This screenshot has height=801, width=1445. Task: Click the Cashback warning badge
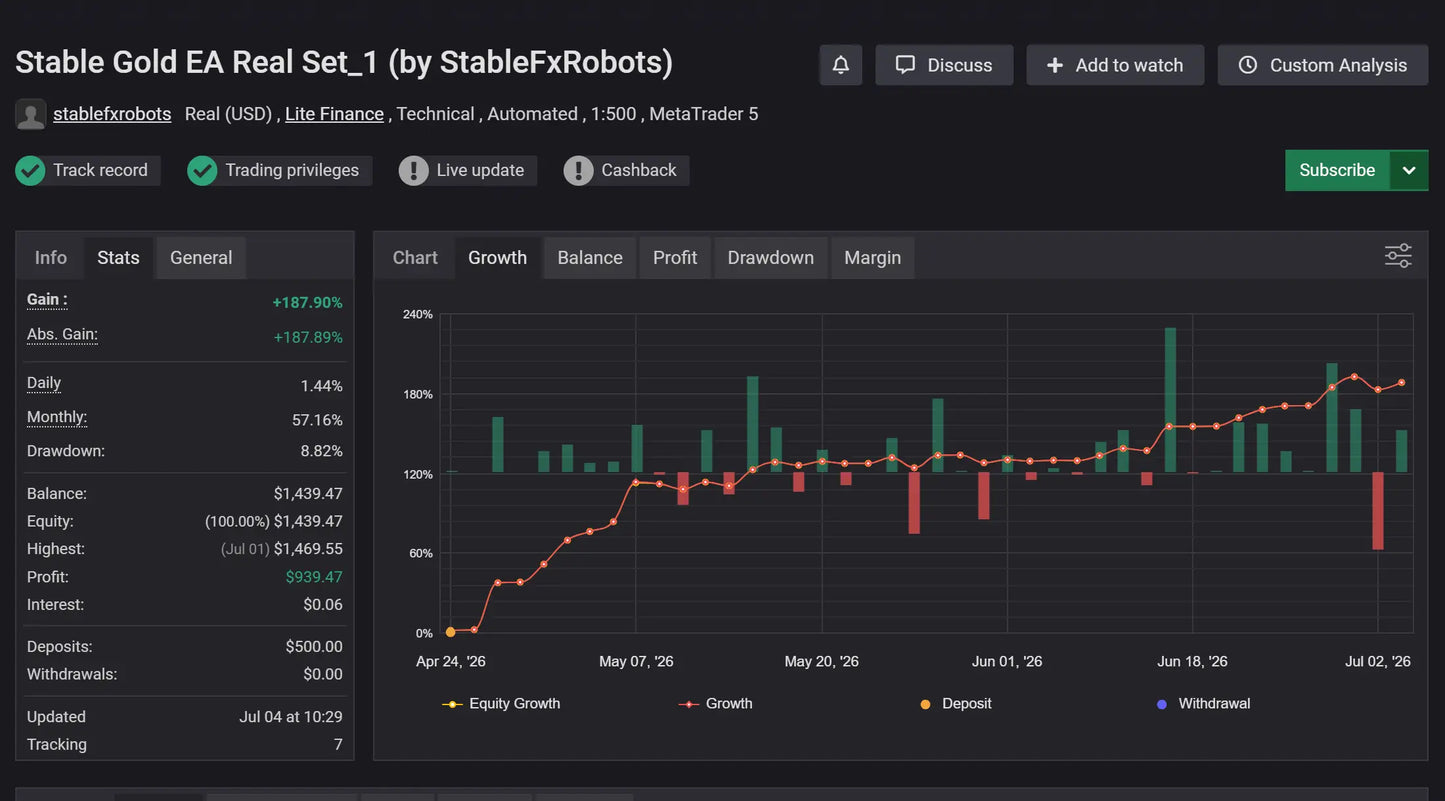point(626,171)
